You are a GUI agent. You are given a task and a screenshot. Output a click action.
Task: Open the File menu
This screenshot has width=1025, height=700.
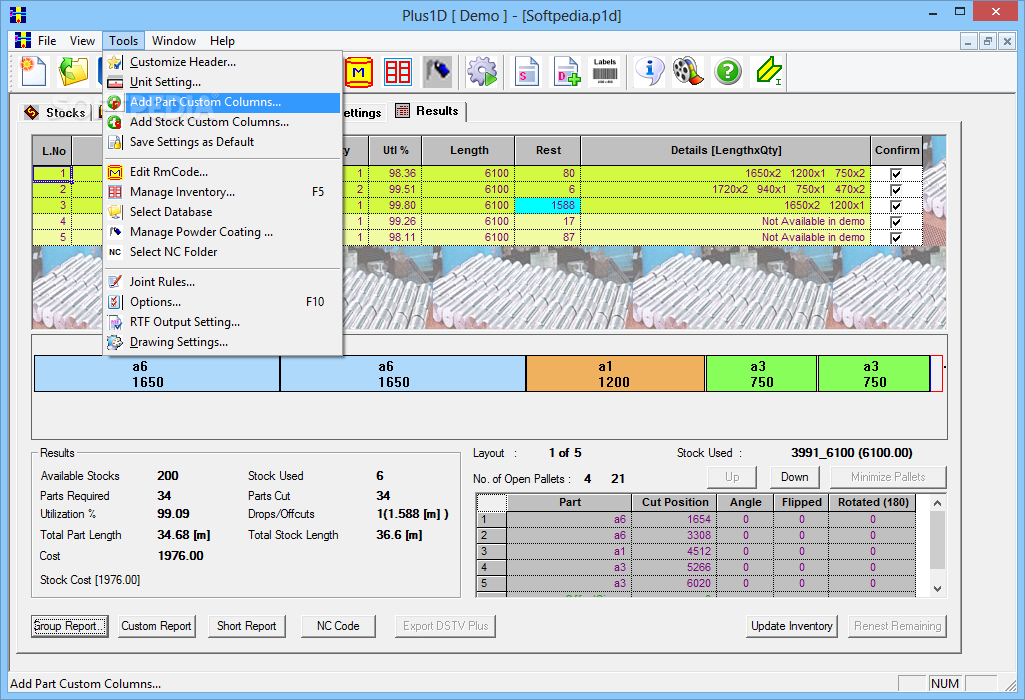[x=47, y=41]
